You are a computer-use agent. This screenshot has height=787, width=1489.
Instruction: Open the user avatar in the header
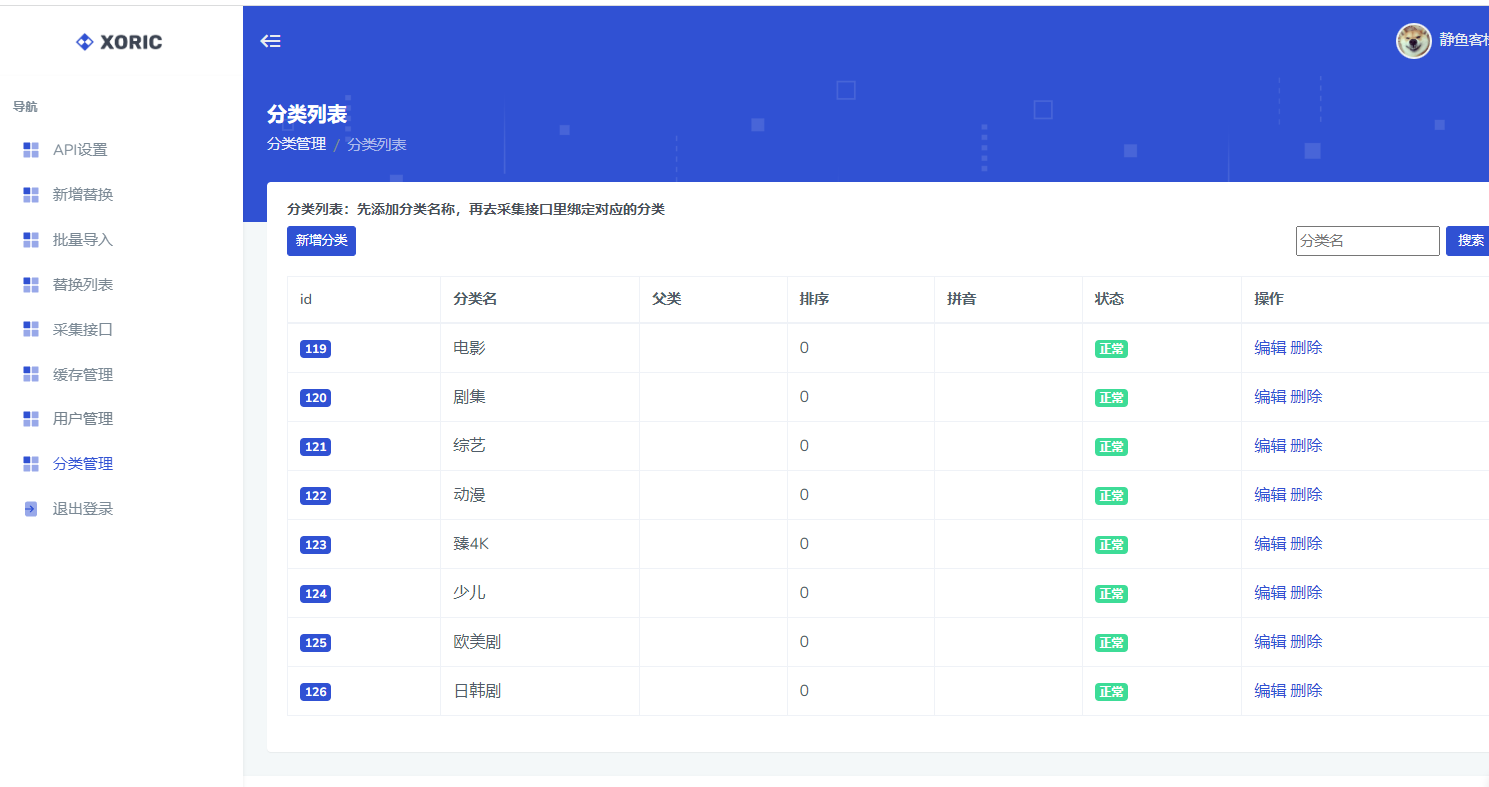click(x=1413, y=41)
